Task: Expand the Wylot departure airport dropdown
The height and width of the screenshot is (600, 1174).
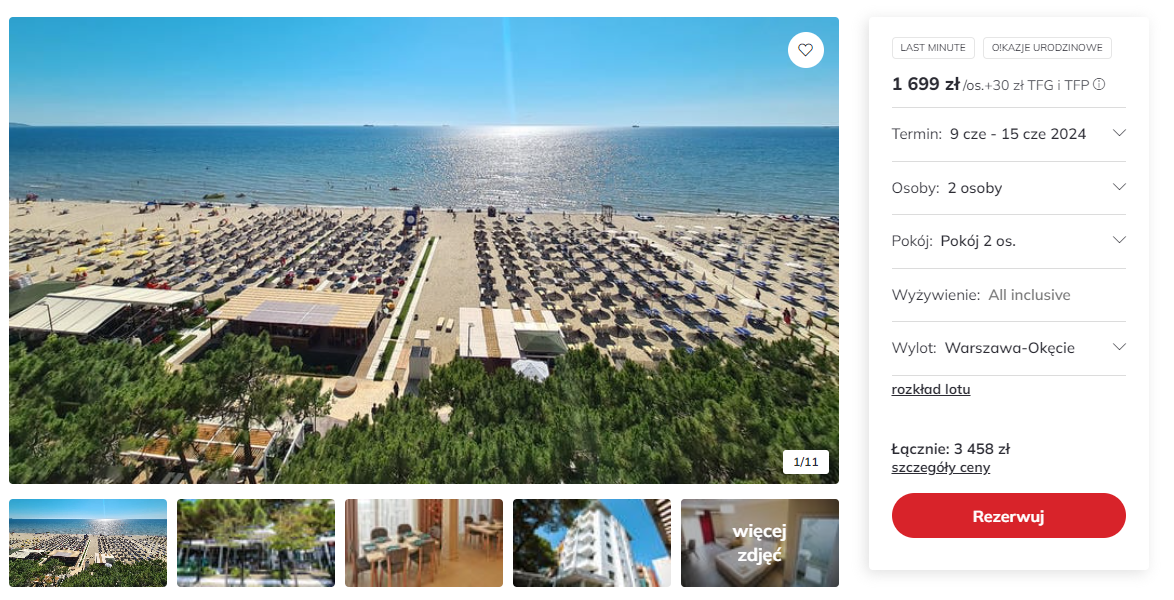Action: [x=1009, y=348]
